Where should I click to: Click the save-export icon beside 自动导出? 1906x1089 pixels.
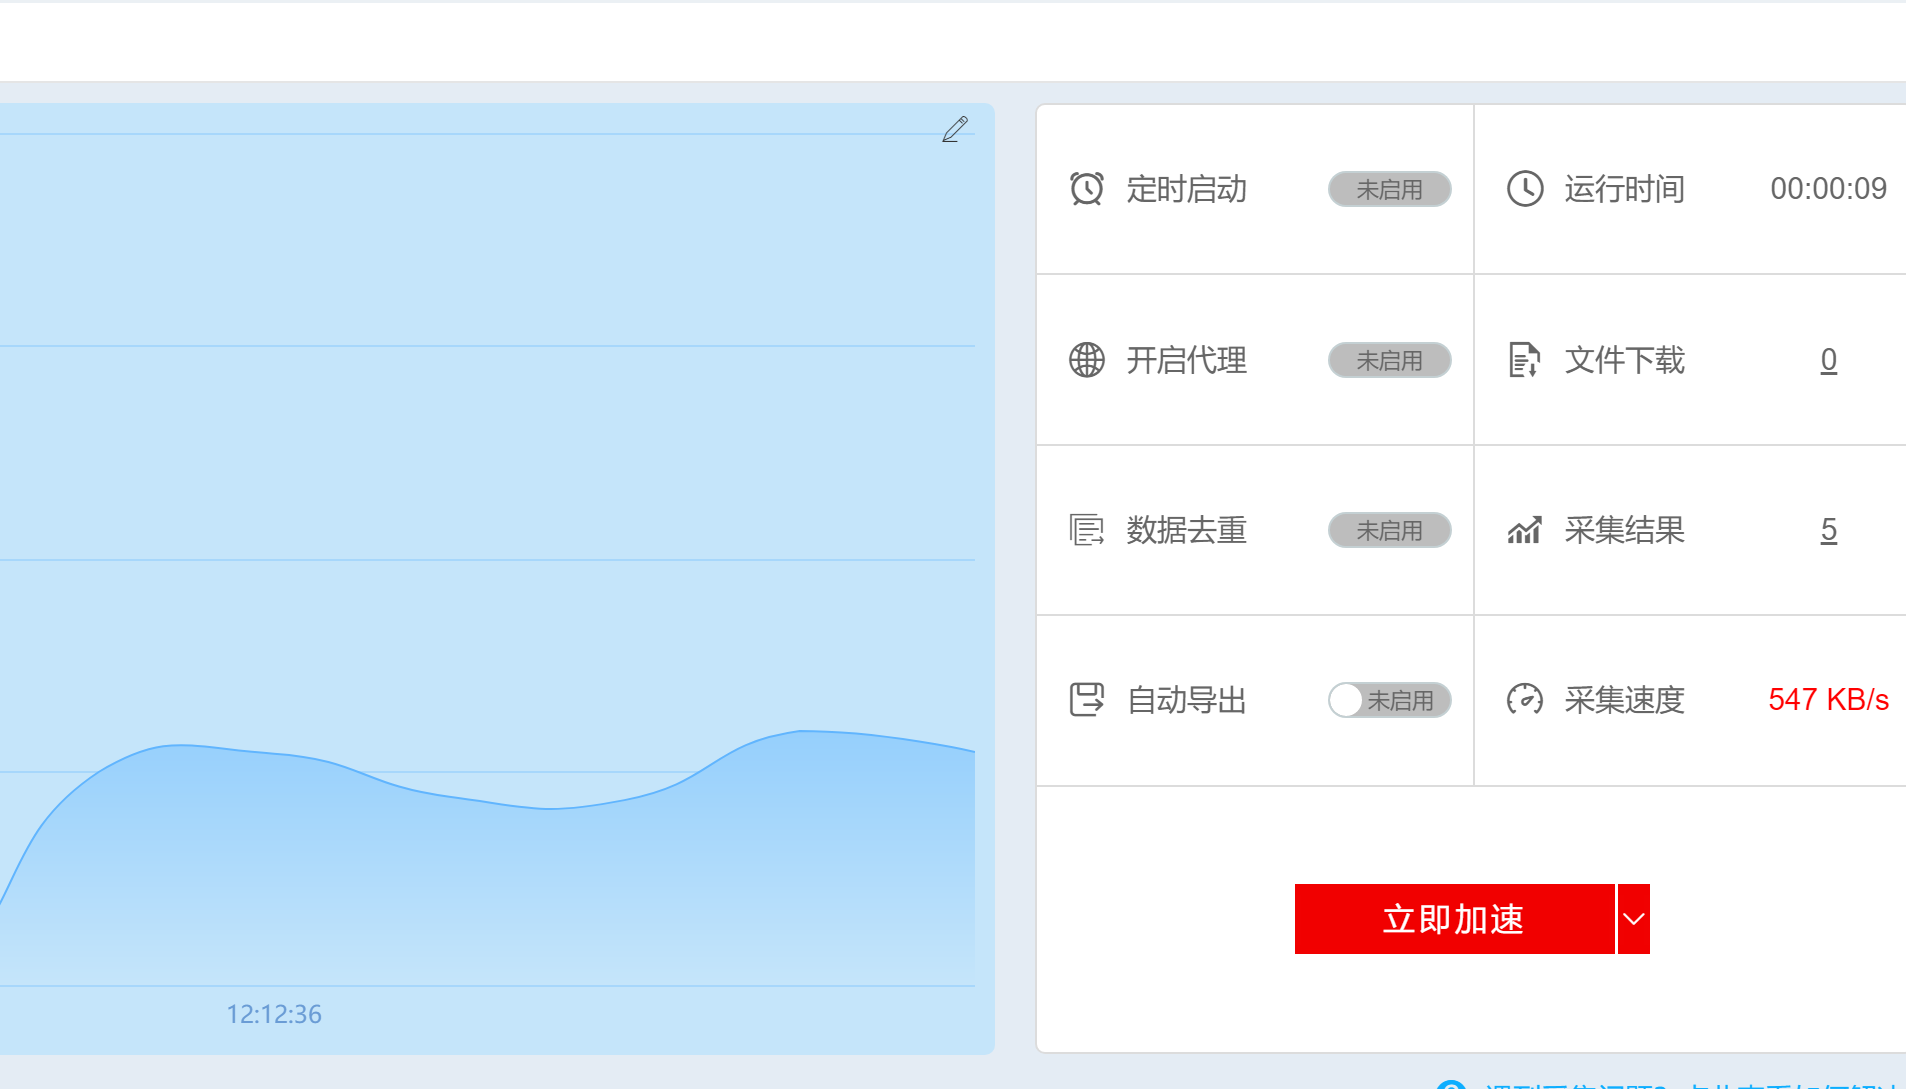[1086, 699]
